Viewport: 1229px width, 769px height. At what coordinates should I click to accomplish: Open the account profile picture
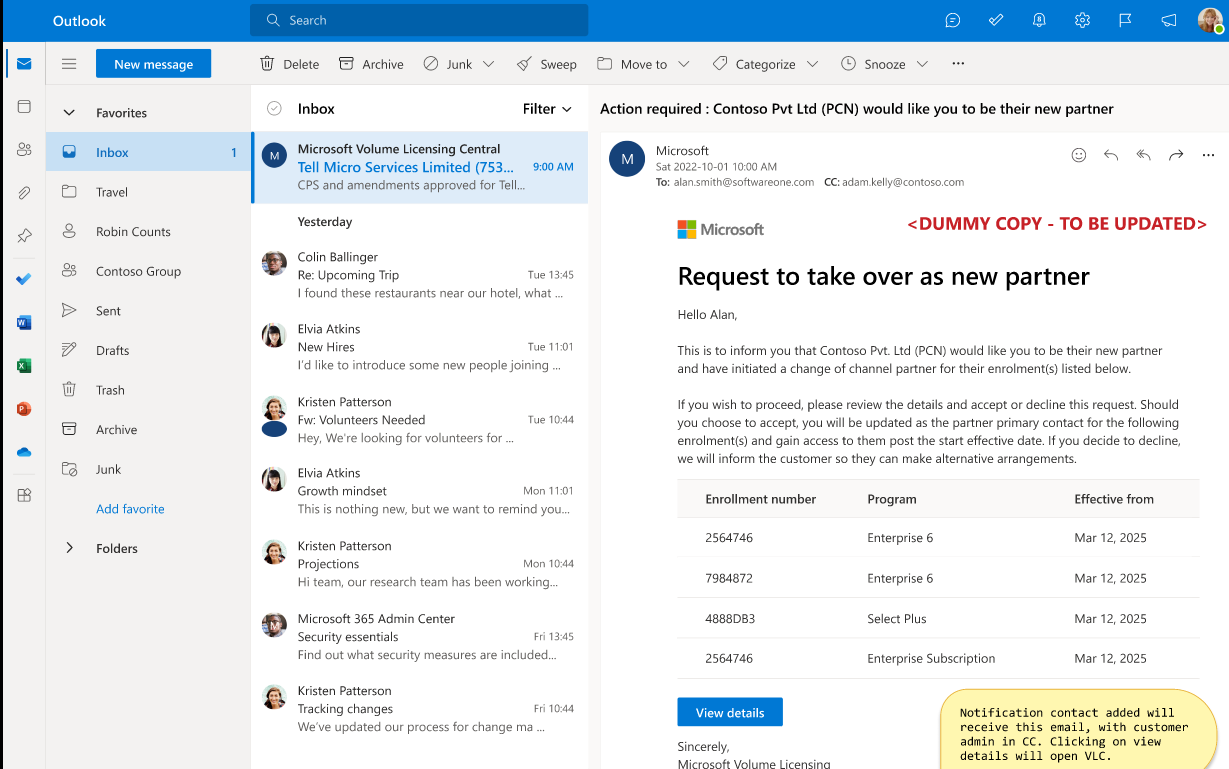[x=1210, y=20]
